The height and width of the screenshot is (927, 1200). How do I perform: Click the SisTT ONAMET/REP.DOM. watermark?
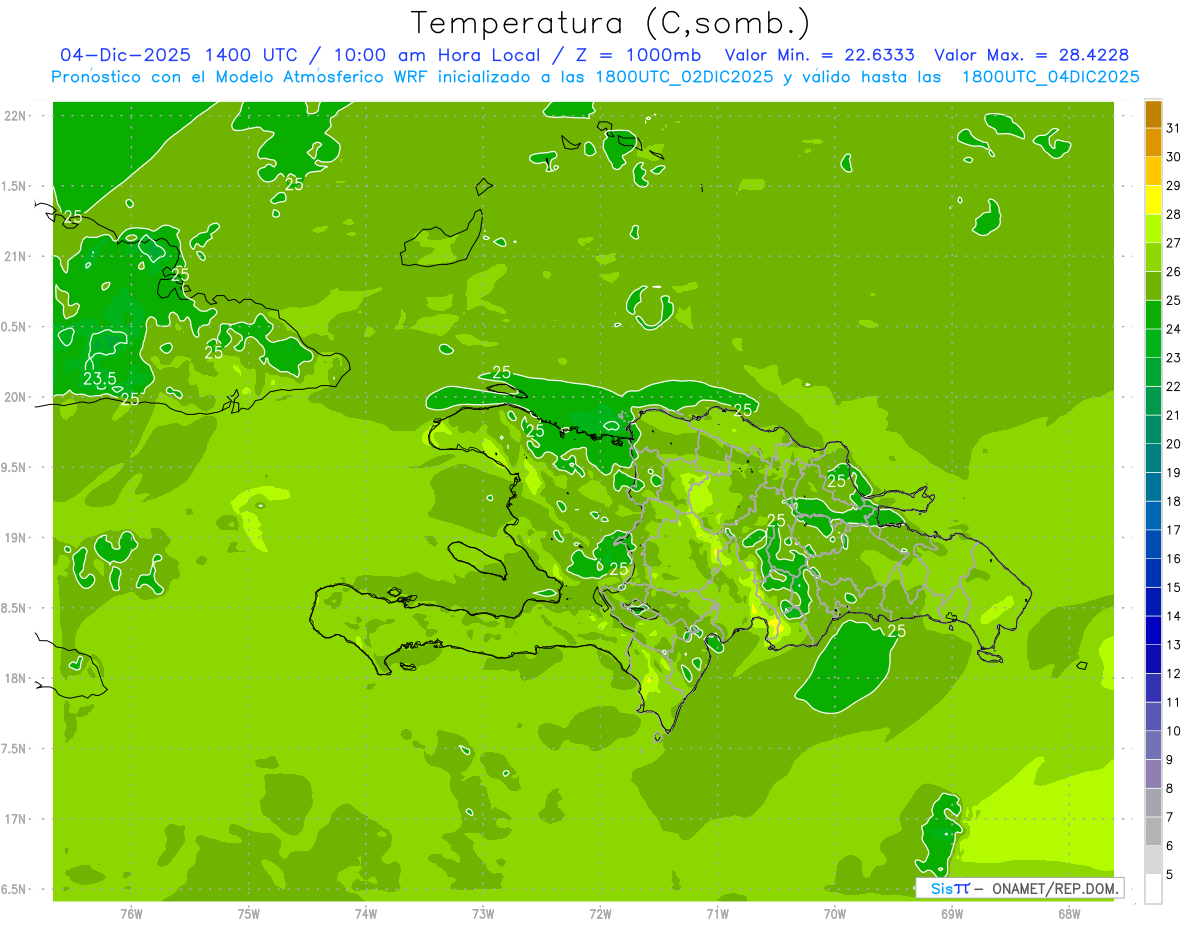point(1019,888)
